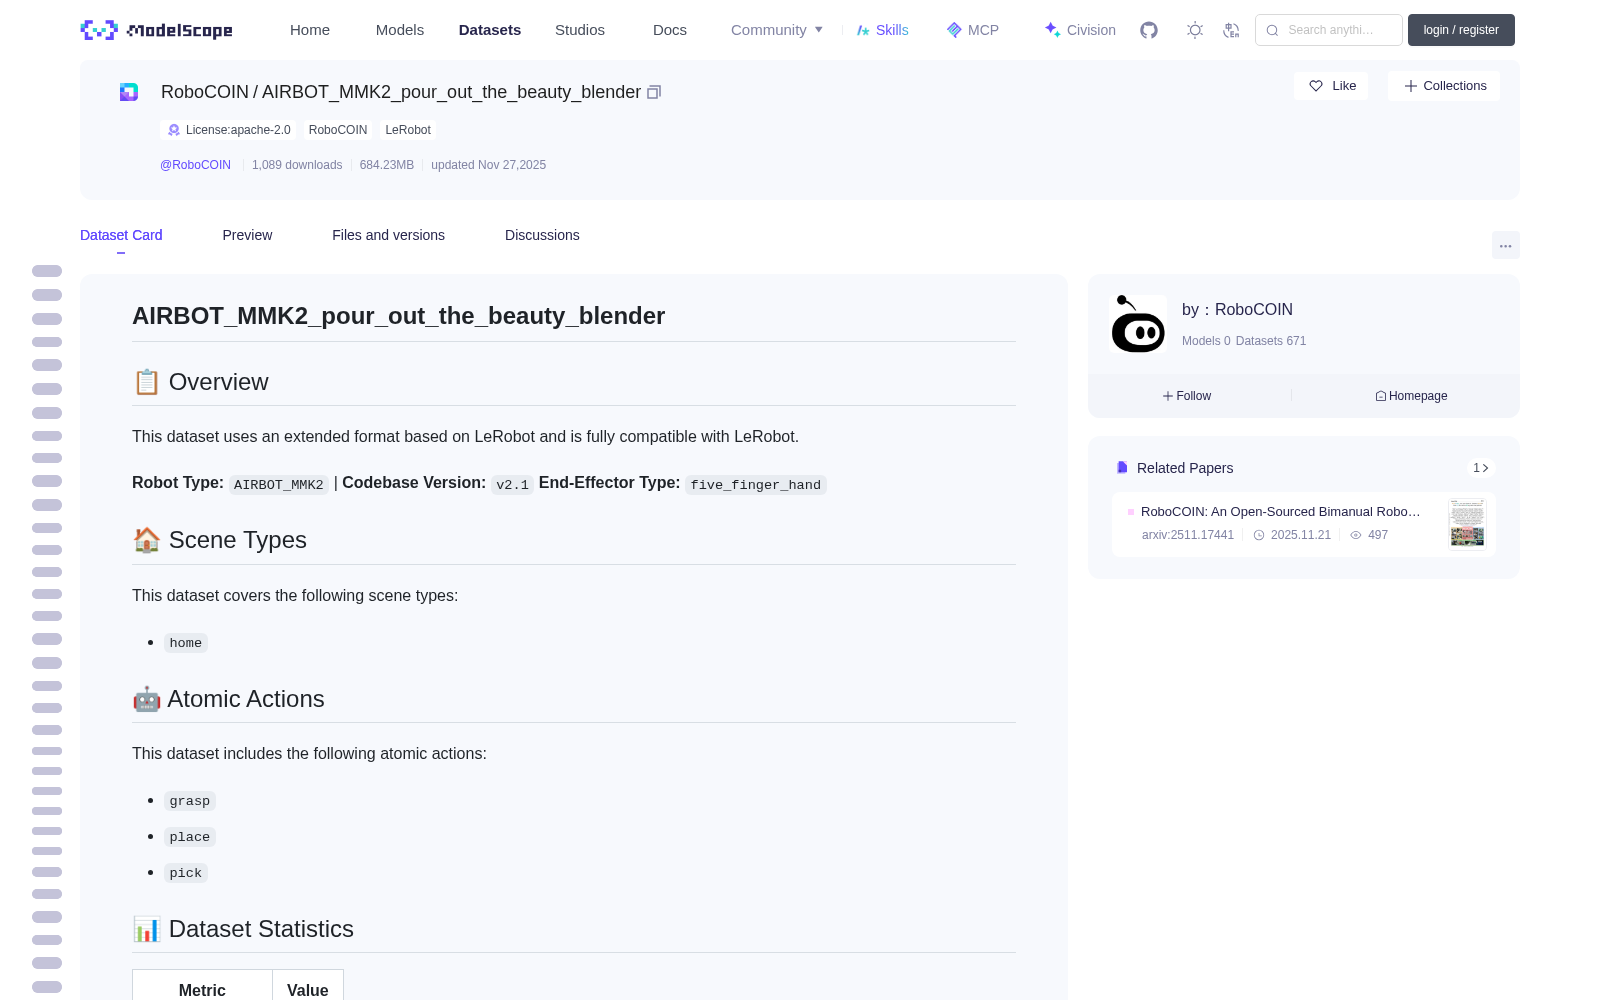Click the 'by：RoboCOIN' organization name
The height and width of the screenshot is (1000, 1600).
pos(1237,310)
